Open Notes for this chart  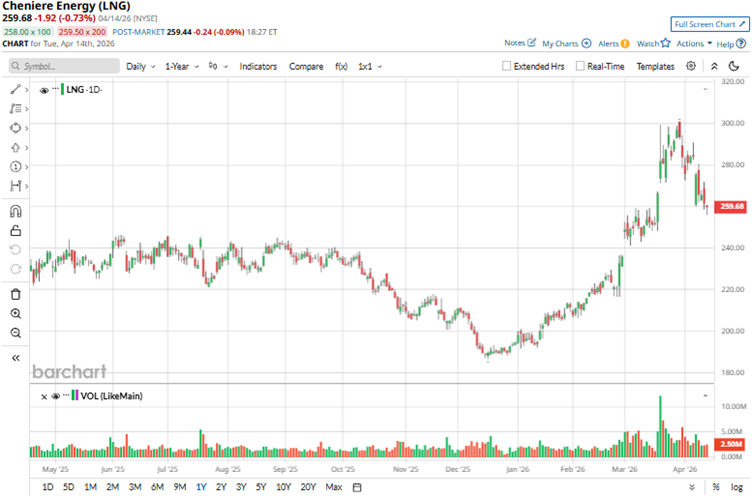[520, 43]
